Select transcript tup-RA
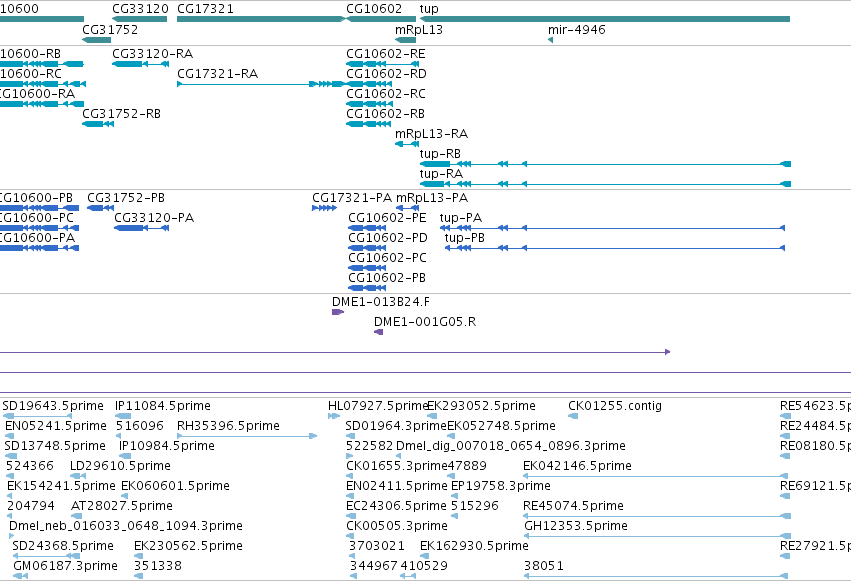This screenshot has width=851, height=581. tap(441, 174)
